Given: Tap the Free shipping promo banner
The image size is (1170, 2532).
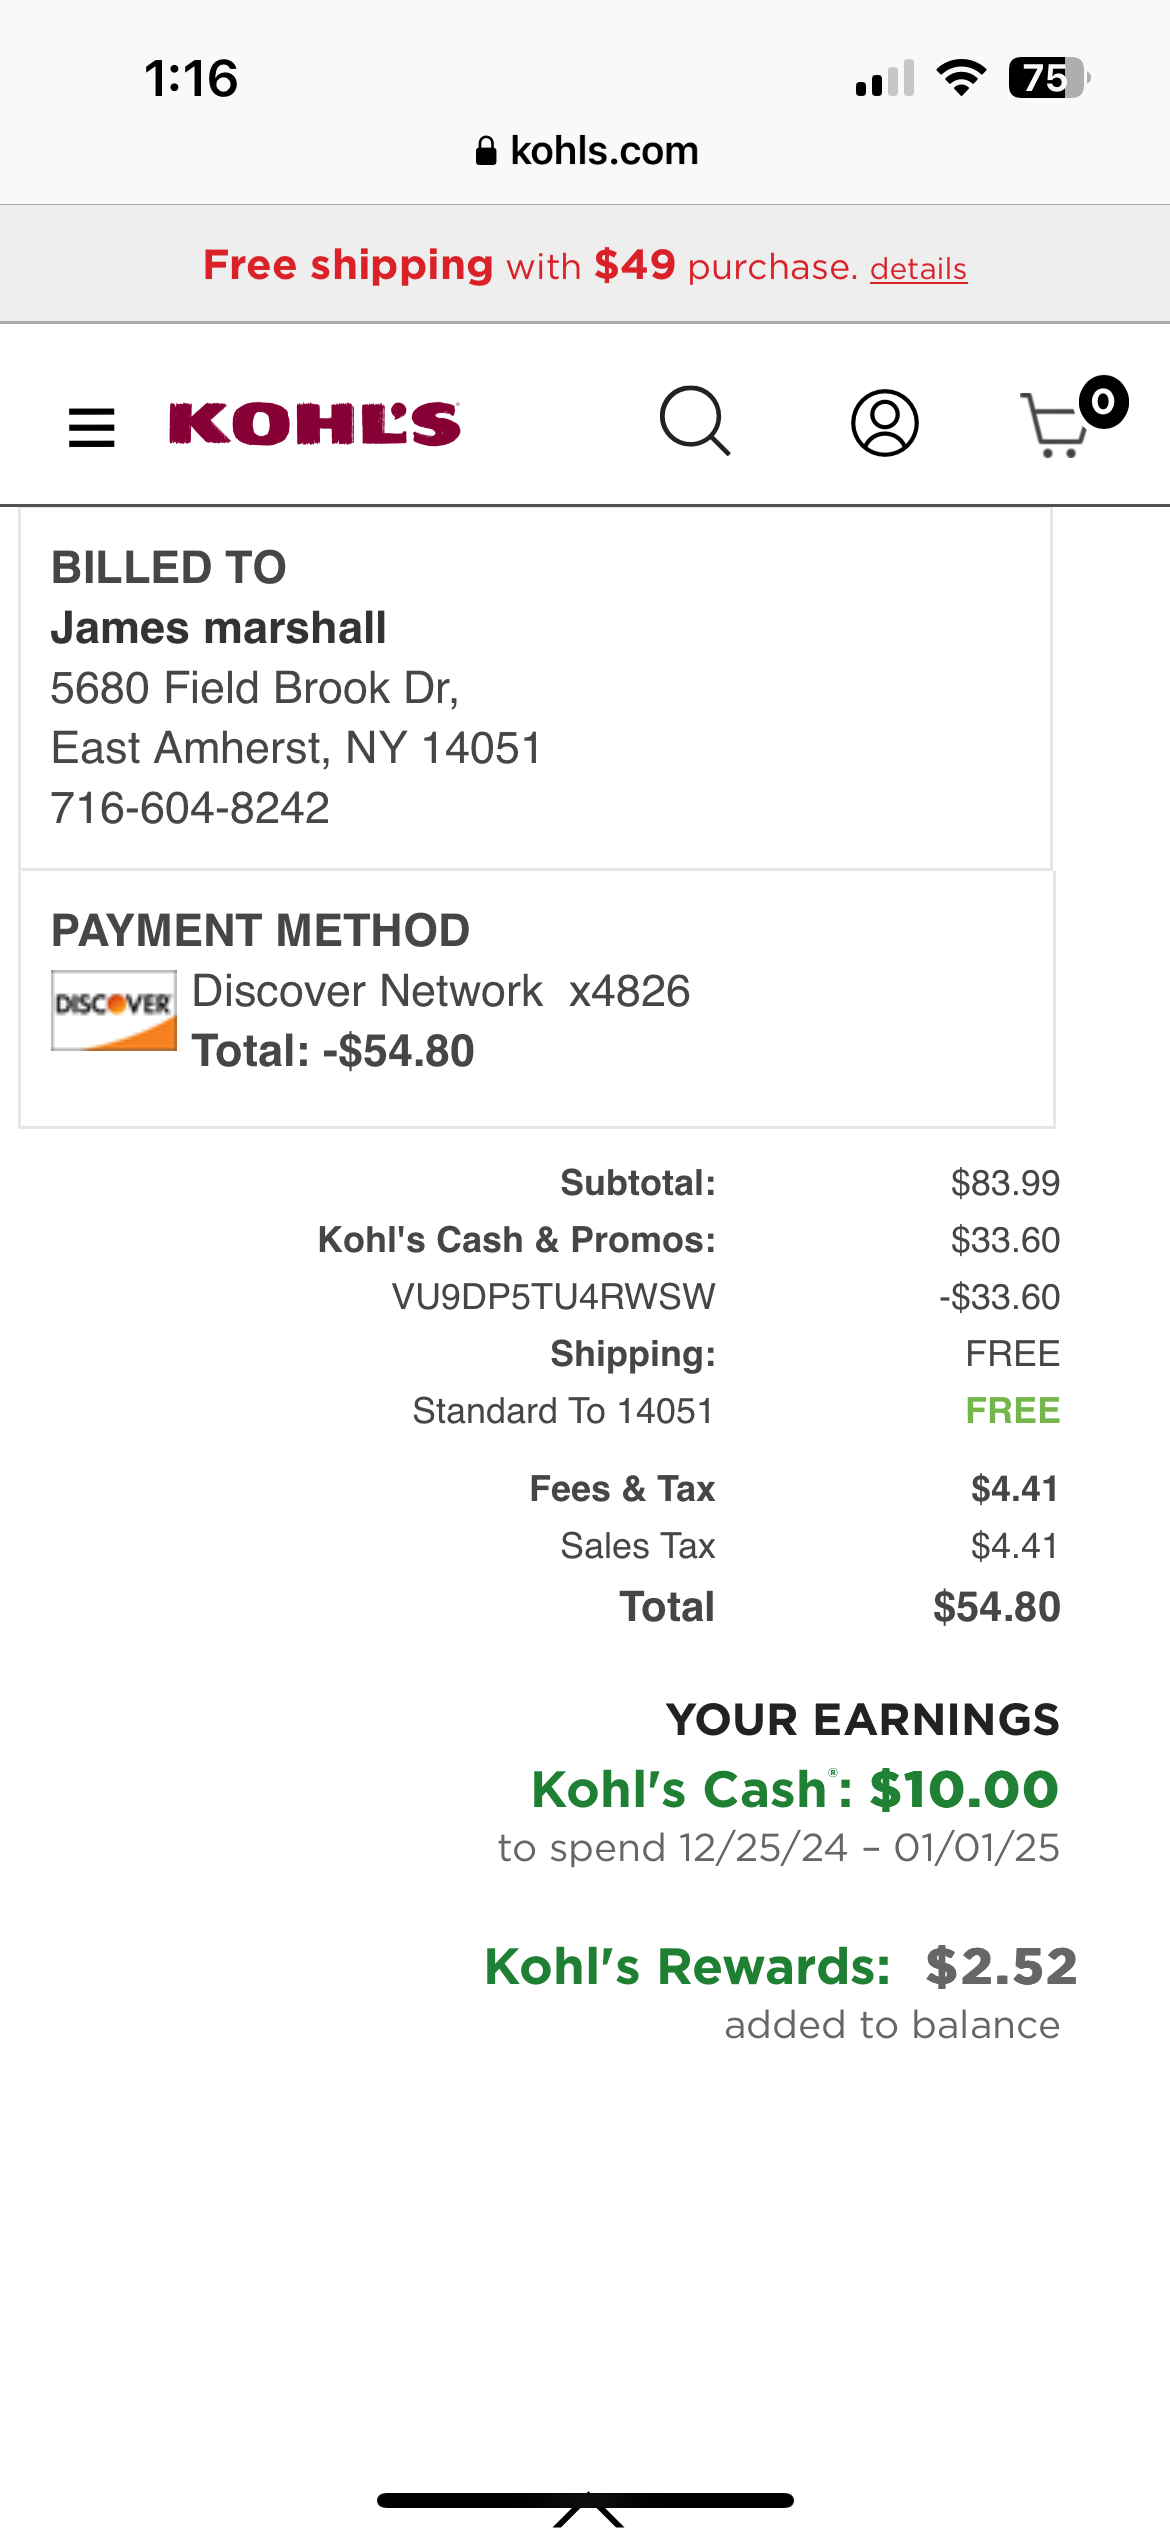Looking at the screenshot, I should coord(585,265).
